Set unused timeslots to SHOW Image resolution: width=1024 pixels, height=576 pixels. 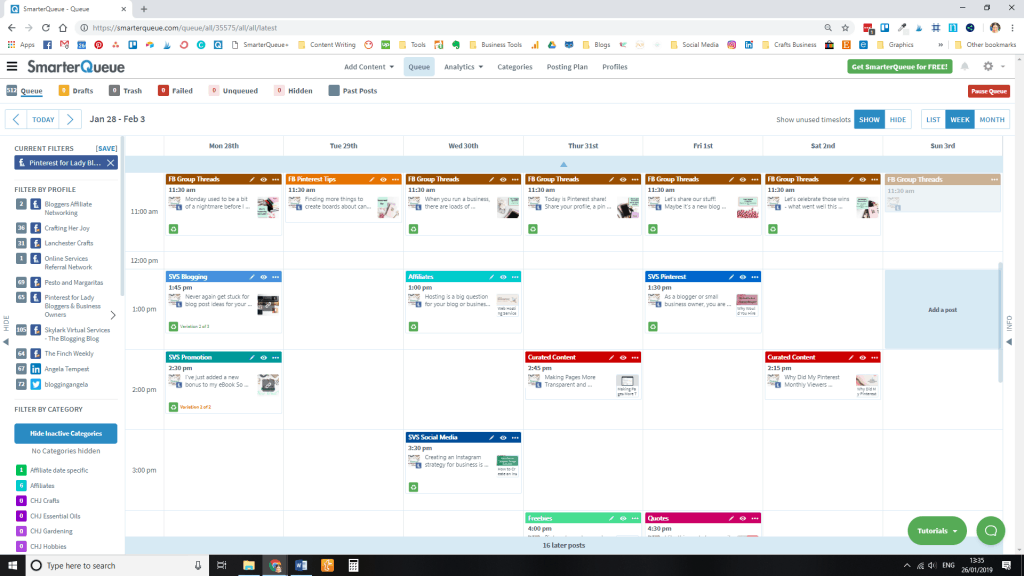point(869,120)
